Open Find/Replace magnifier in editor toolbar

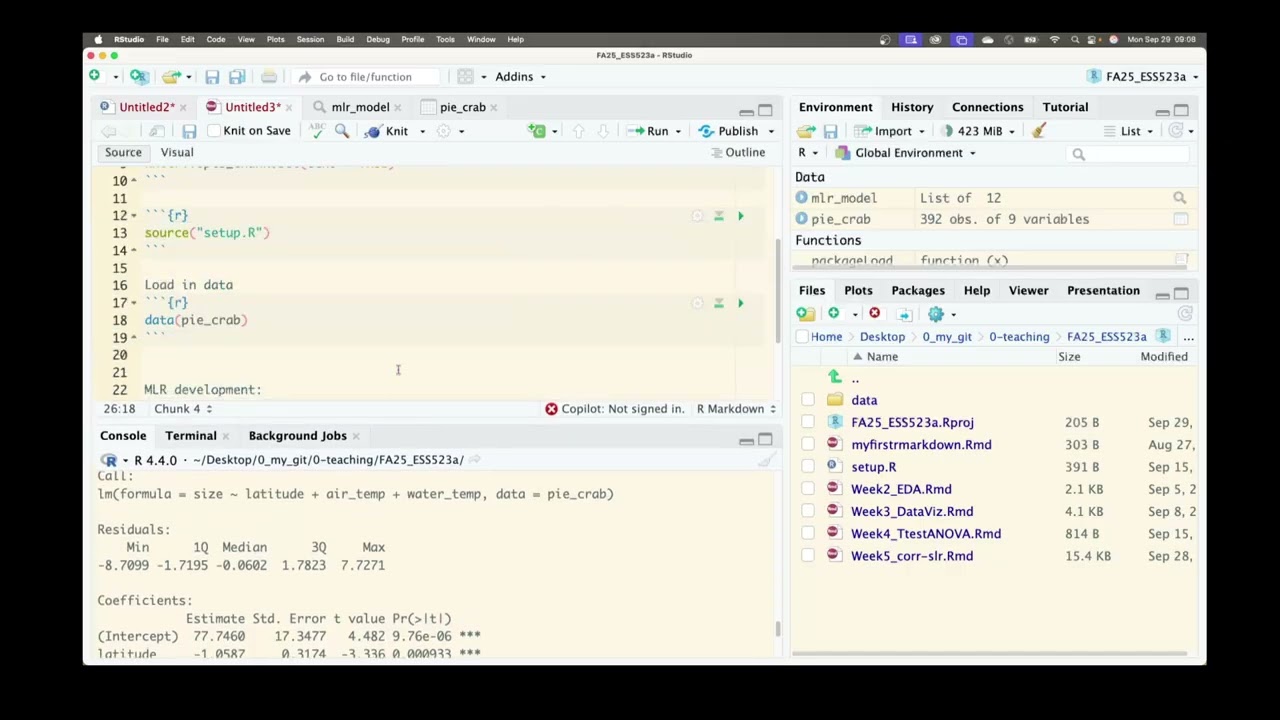[x=342, y=131]
